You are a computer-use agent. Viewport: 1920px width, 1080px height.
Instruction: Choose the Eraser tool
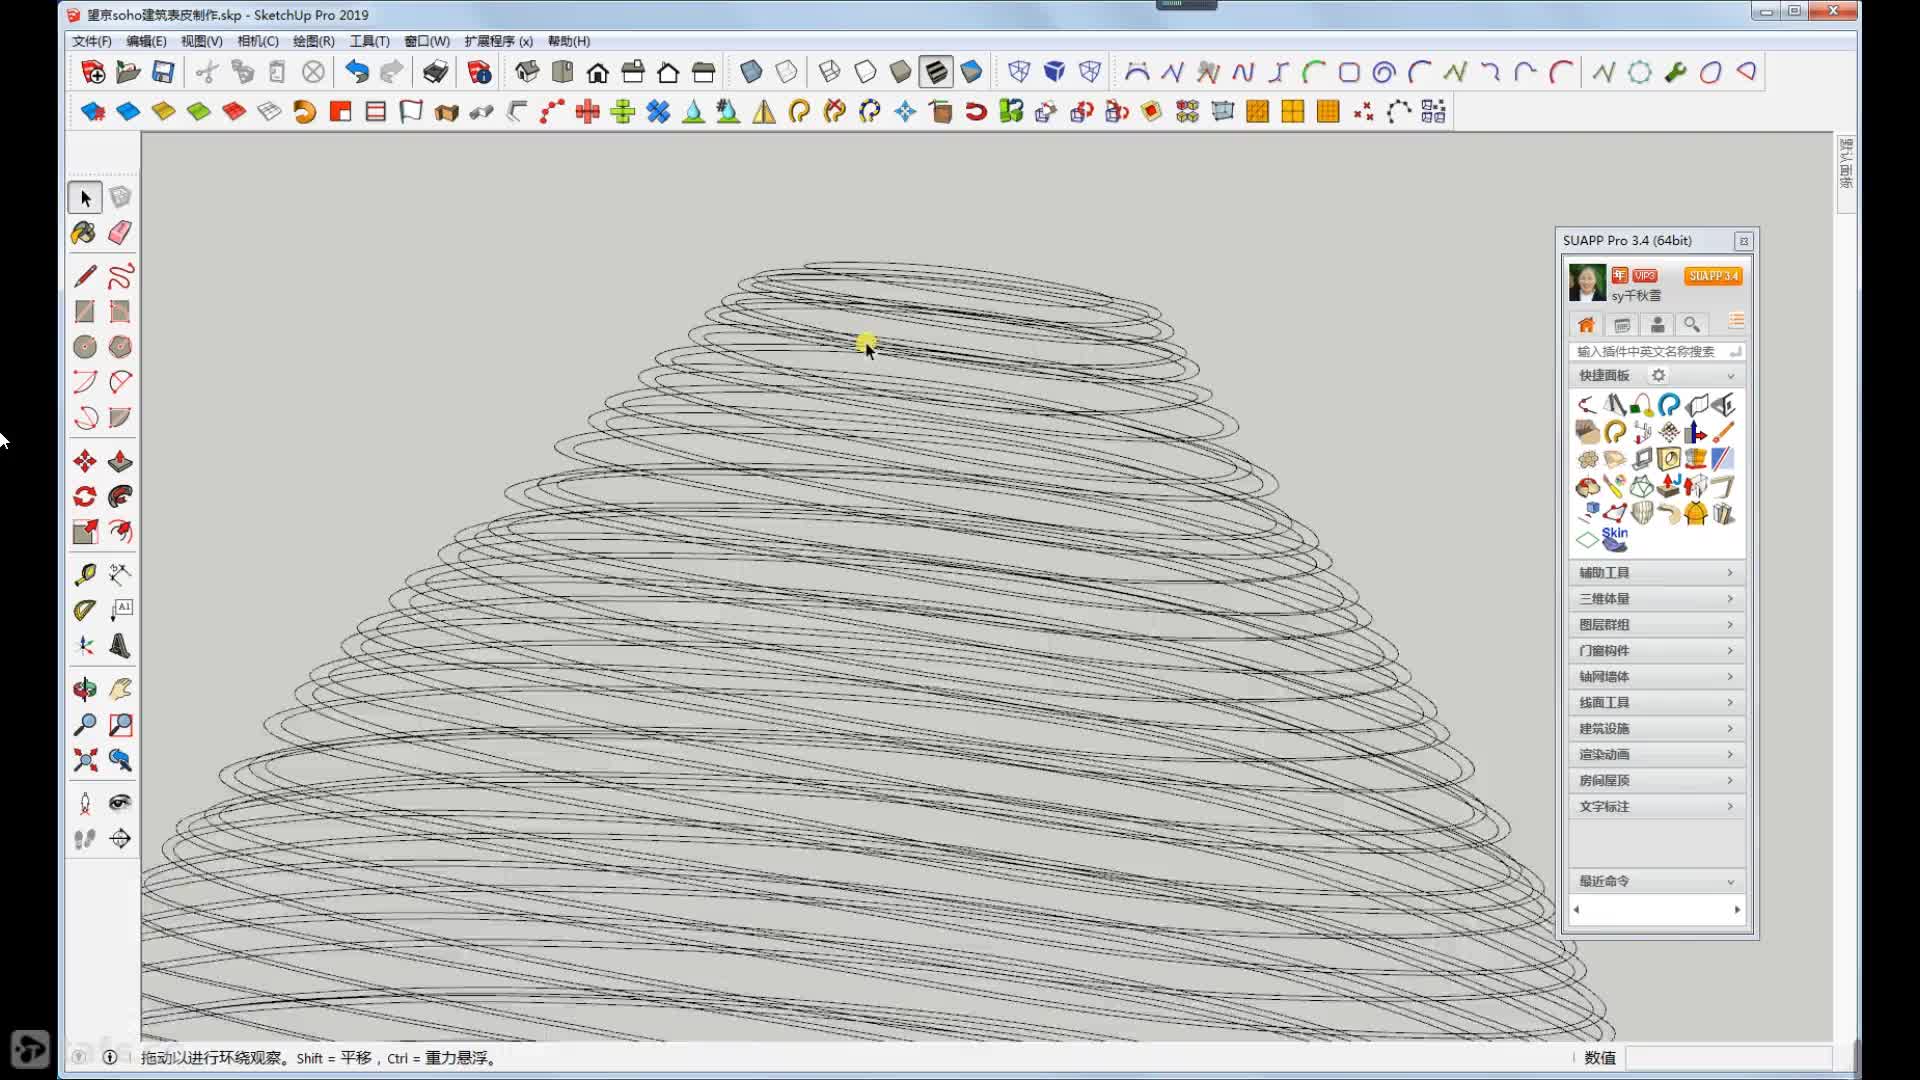(x=120, y=233)
